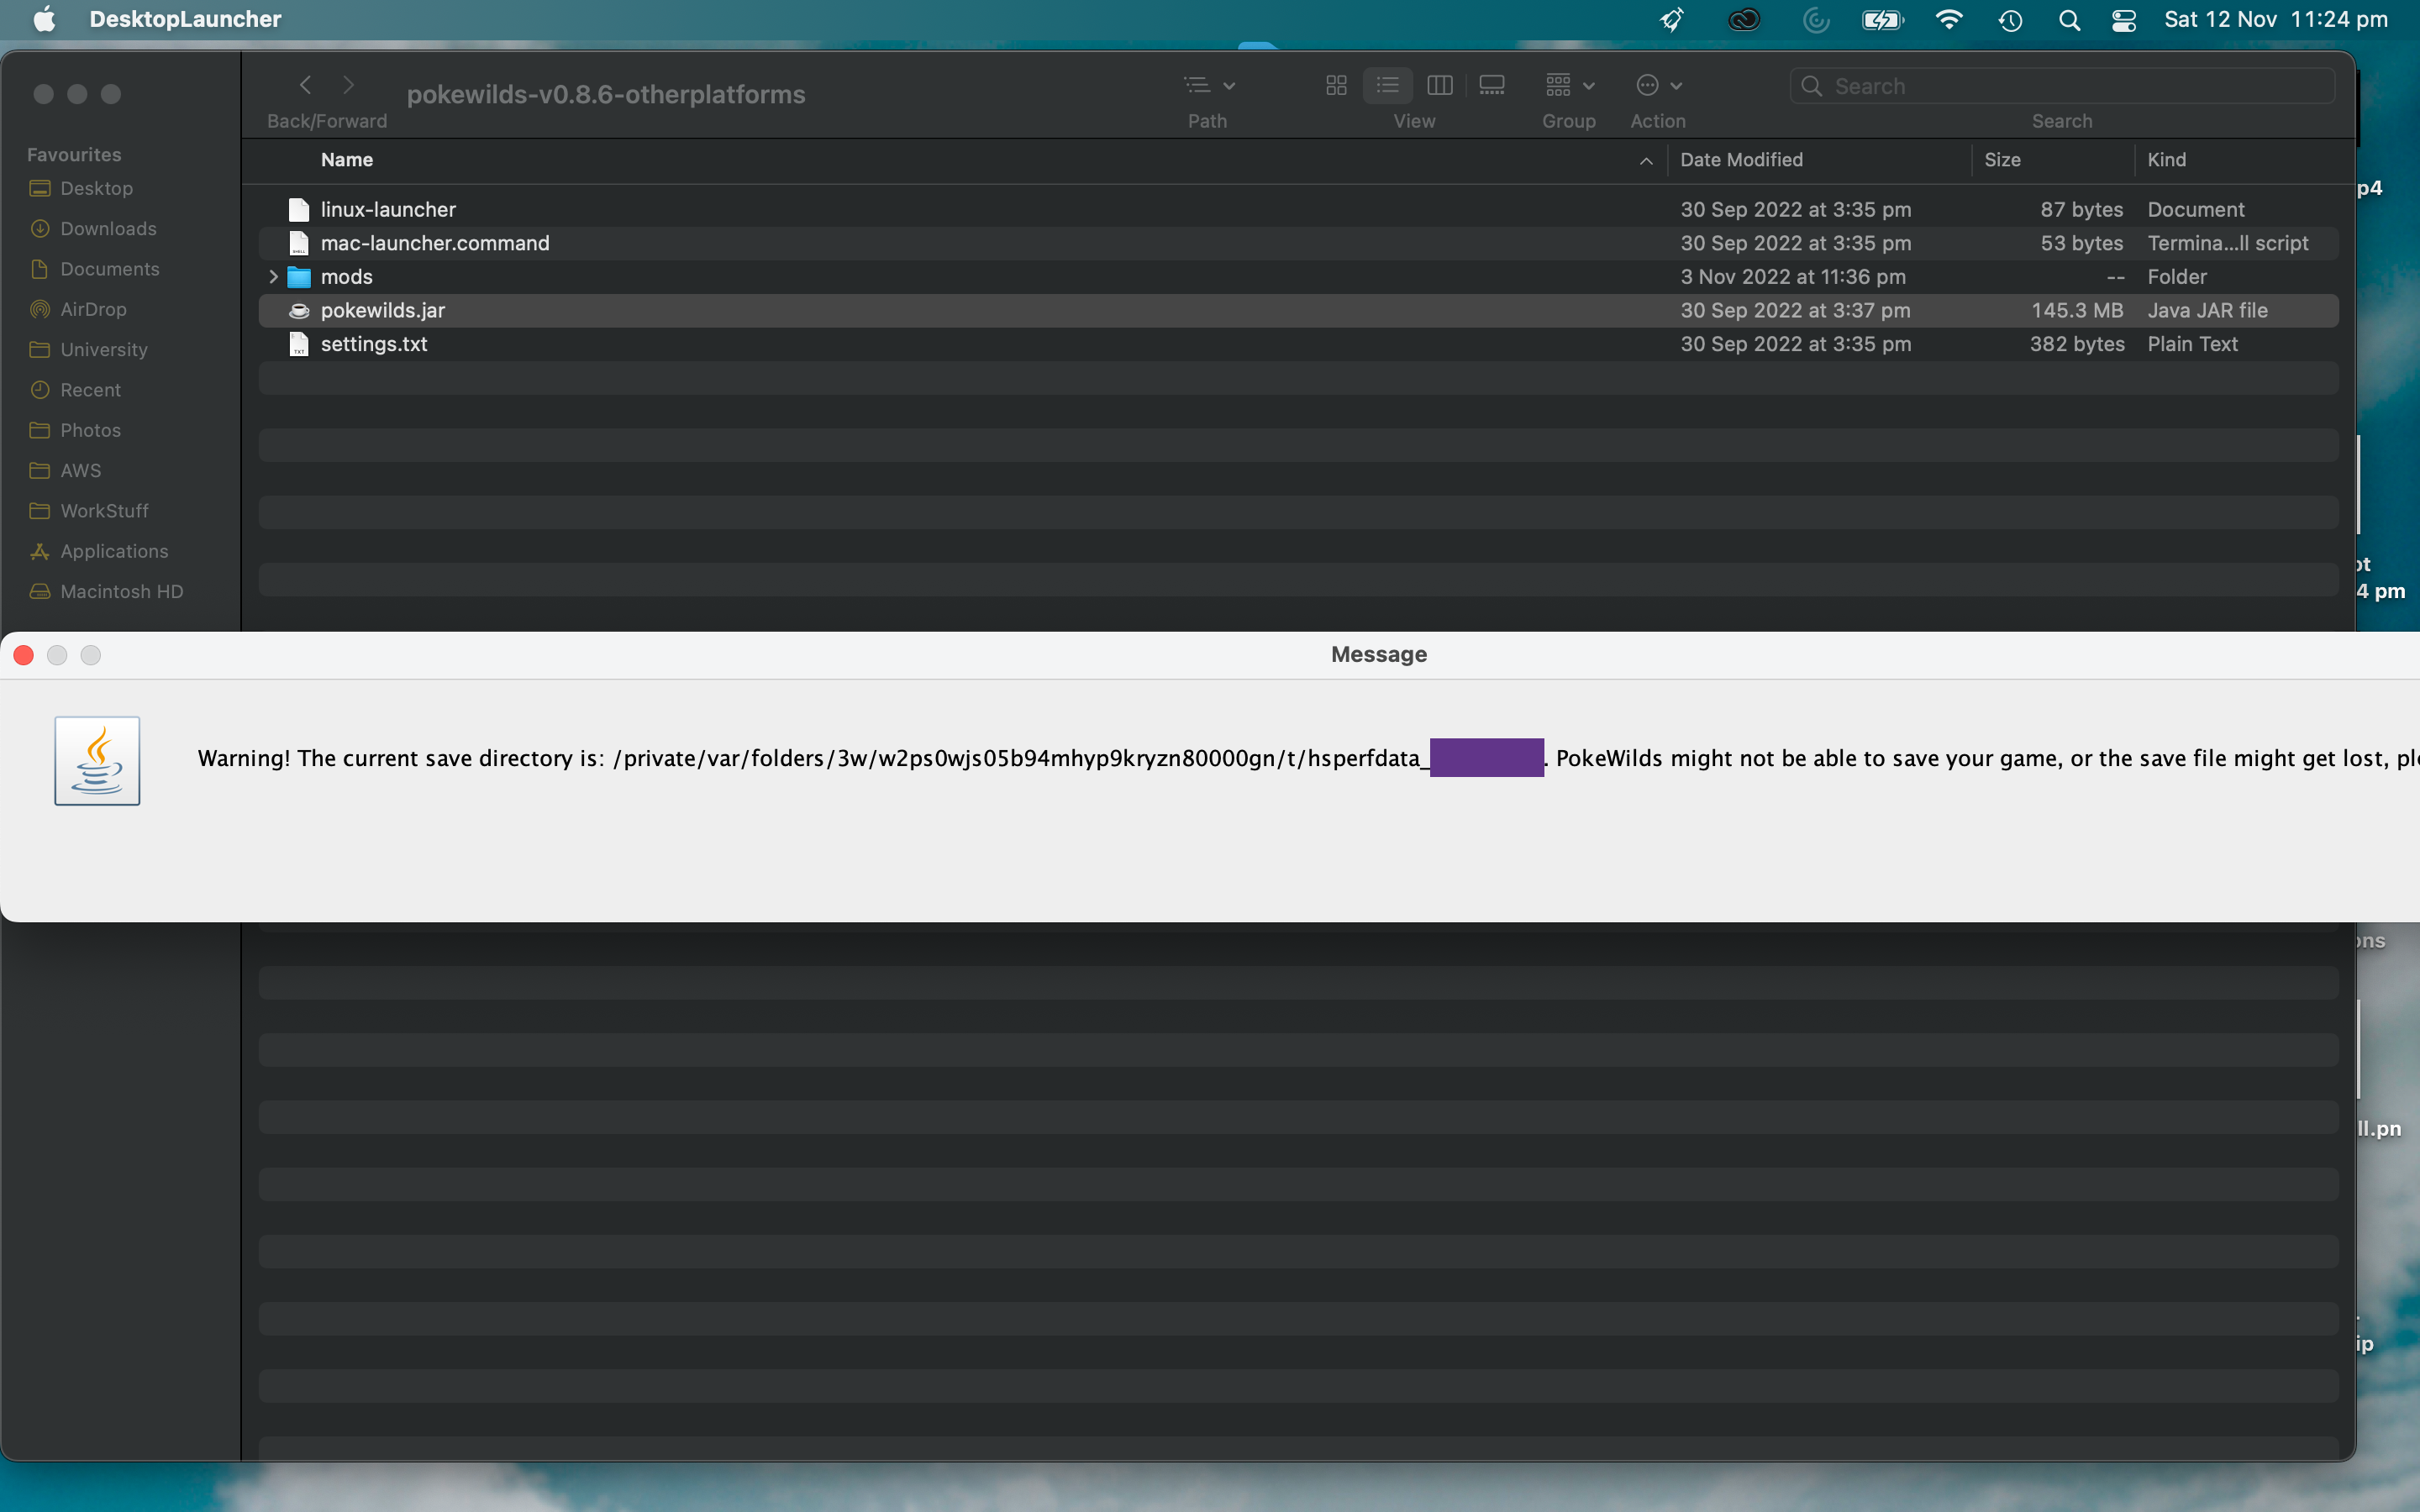Select the list view icon

[1387, 85]
